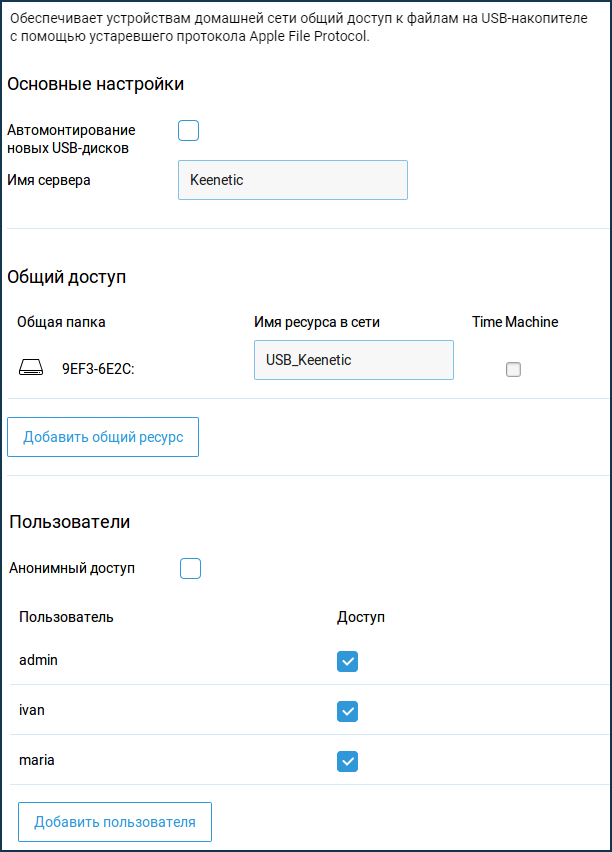Click the Добавить пользователя button

115,822
